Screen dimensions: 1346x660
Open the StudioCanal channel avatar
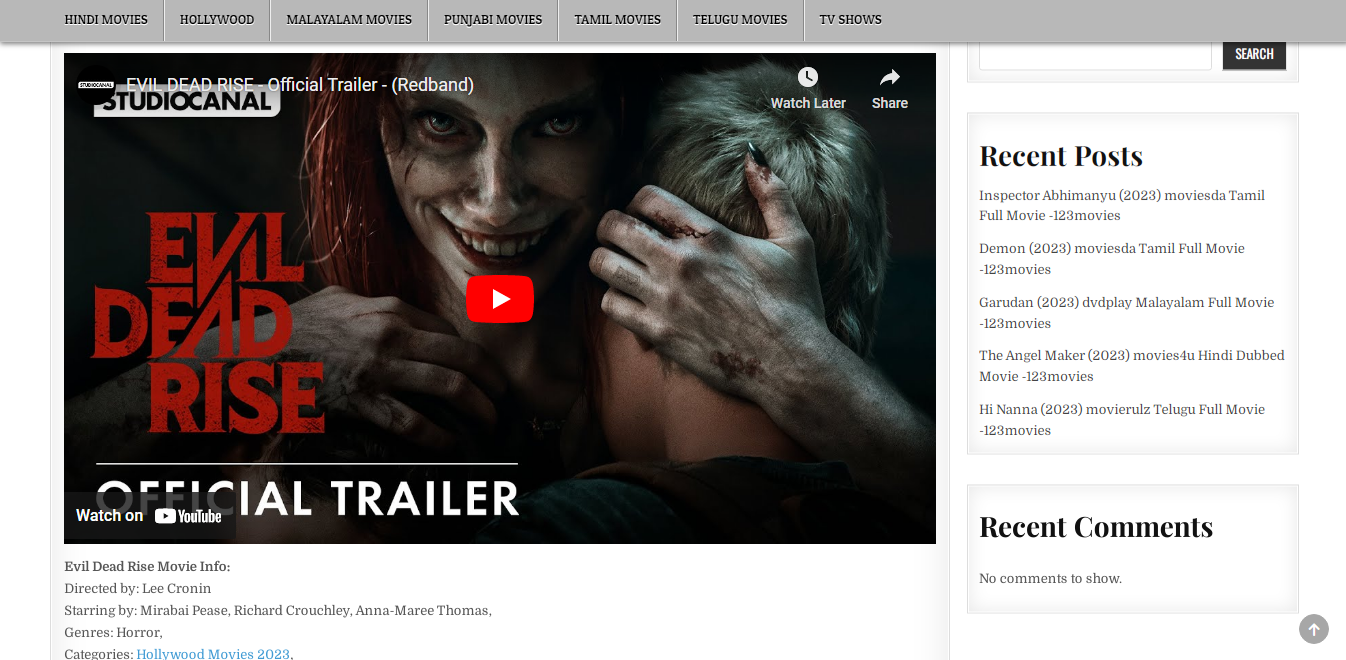click(x=97, y=85)
